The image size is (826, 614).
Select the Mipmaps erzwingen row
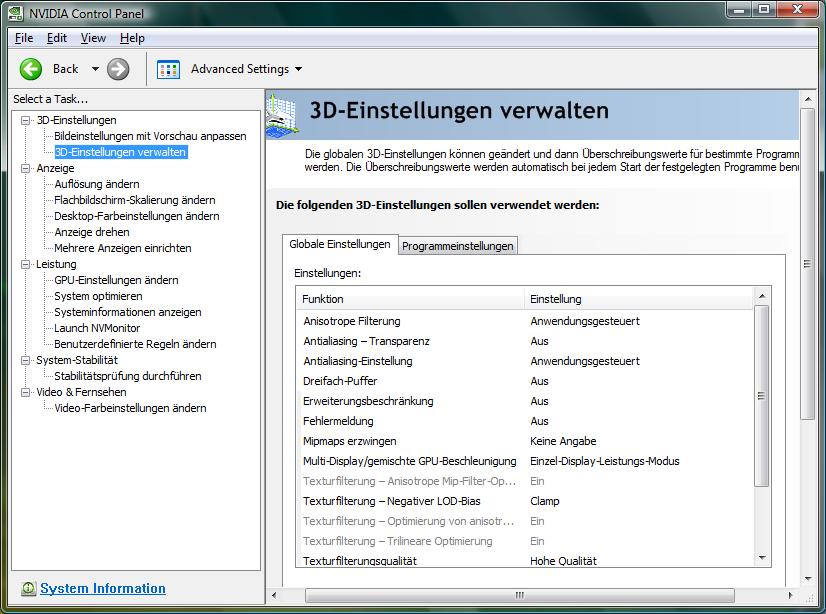pos(525,441)
